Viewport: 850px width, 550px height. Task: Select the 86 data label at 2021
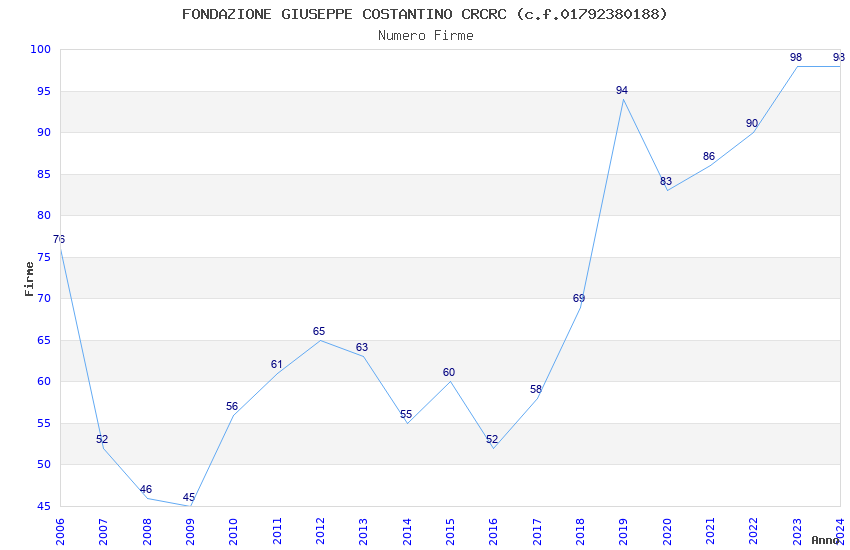coord(709,157)
